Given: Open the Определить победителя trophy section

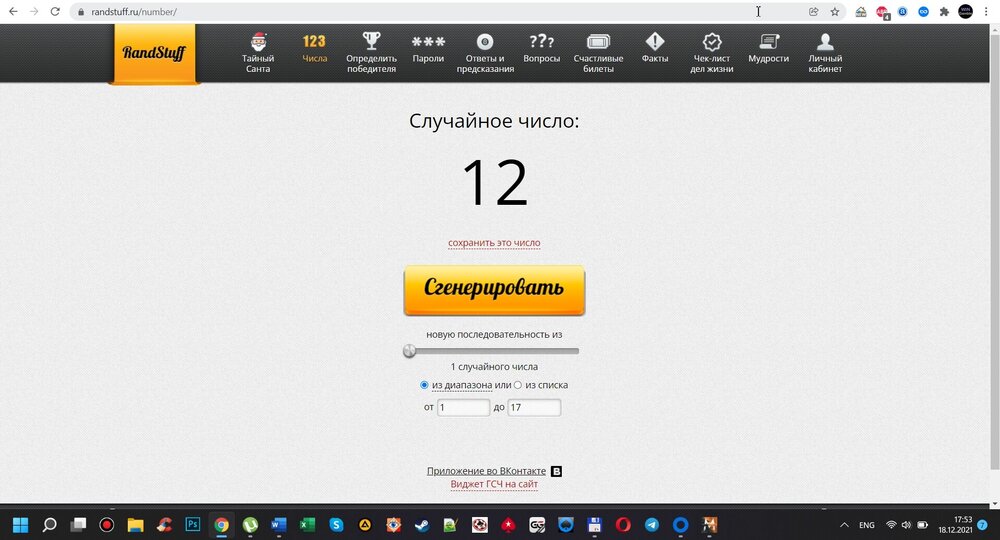Looking at the screenshot, I should point(371,52).
